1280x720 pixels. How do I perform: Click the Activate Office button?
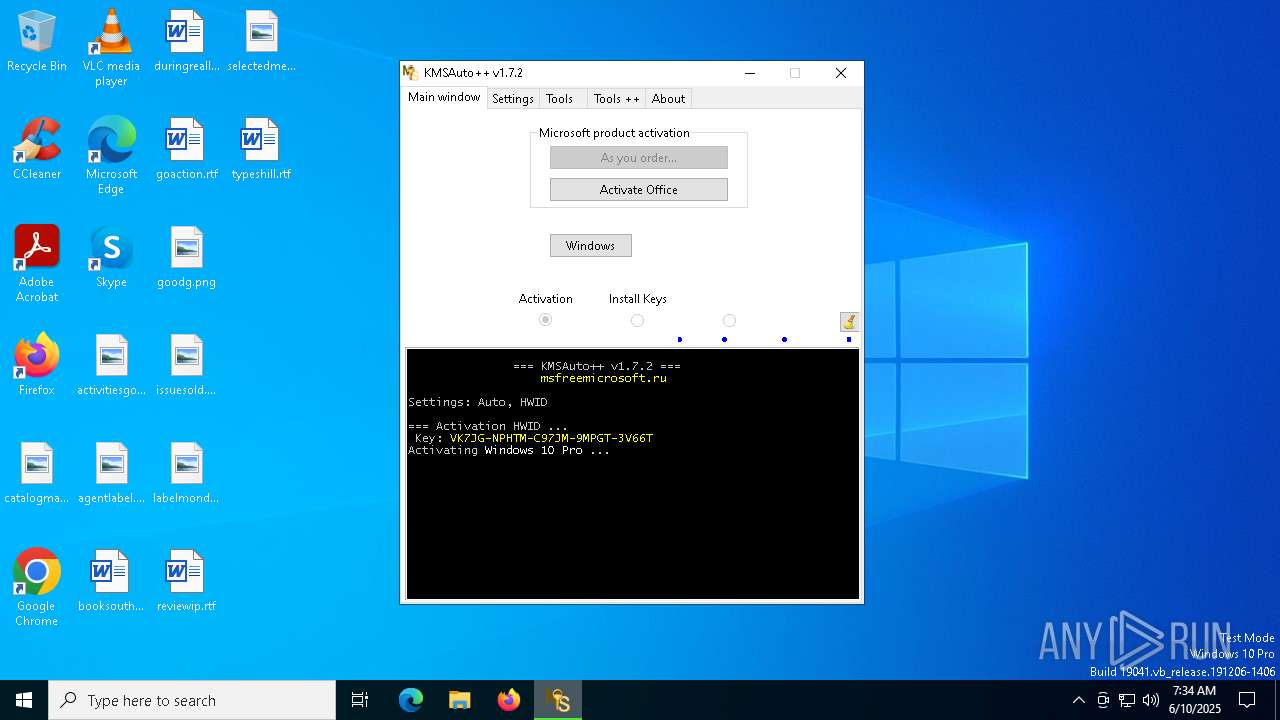[x=639, y=189]
